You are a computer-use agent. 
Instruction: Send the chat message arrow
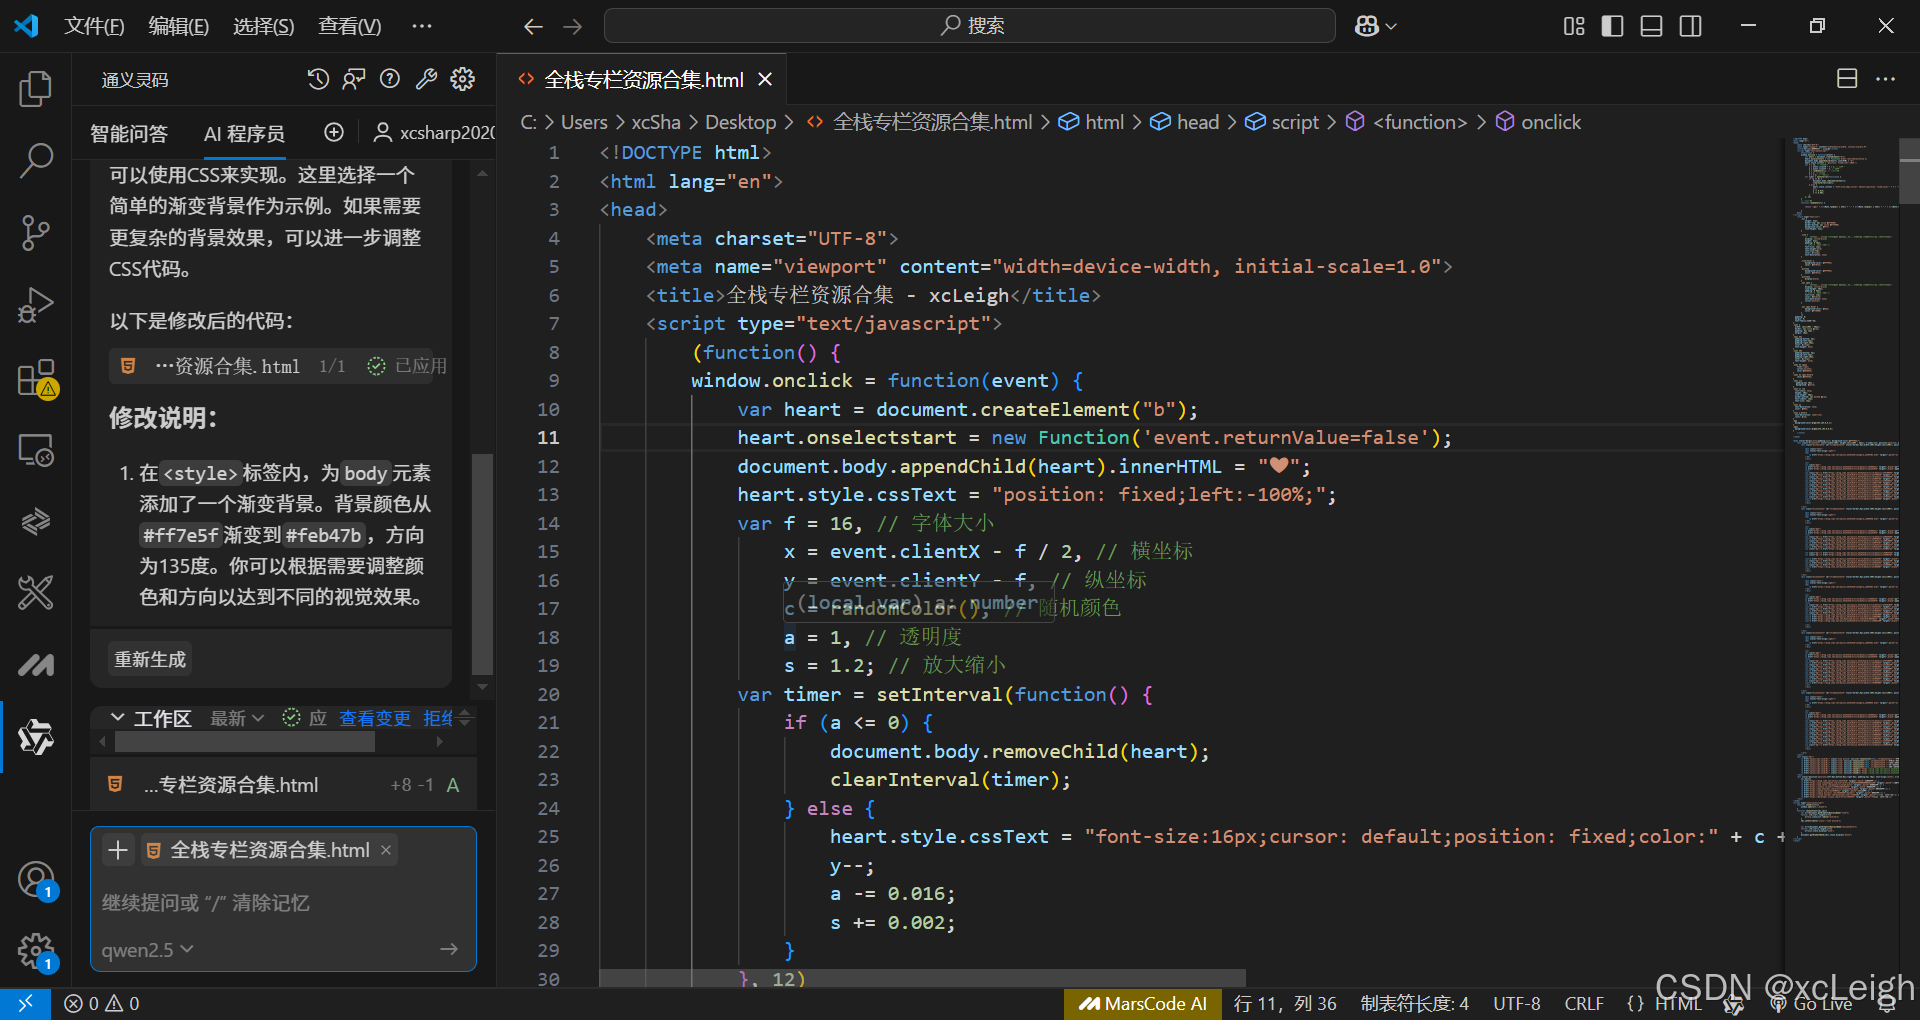coord(449,949)
